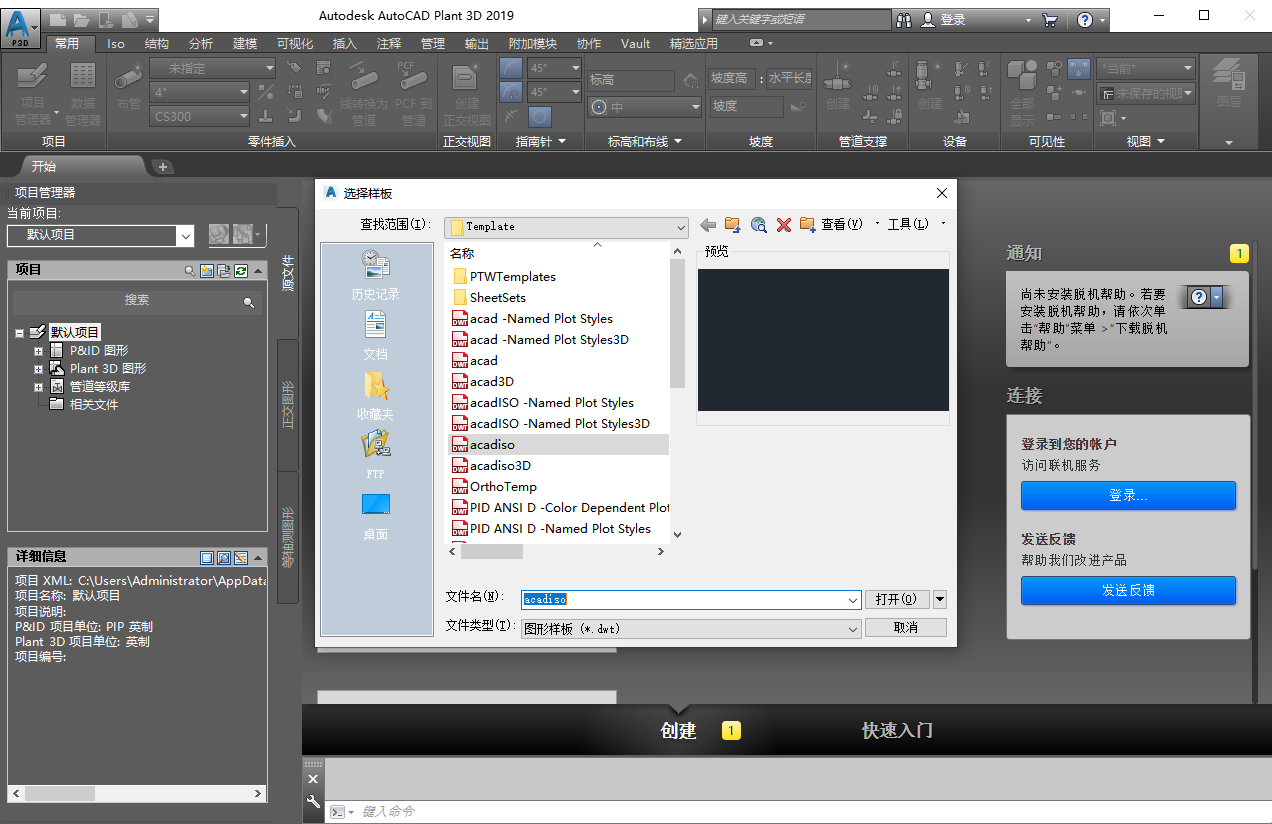Click FTP shortcut in dialog sidebar
This screenshot has width=1272, height=824.
(376, 455)
